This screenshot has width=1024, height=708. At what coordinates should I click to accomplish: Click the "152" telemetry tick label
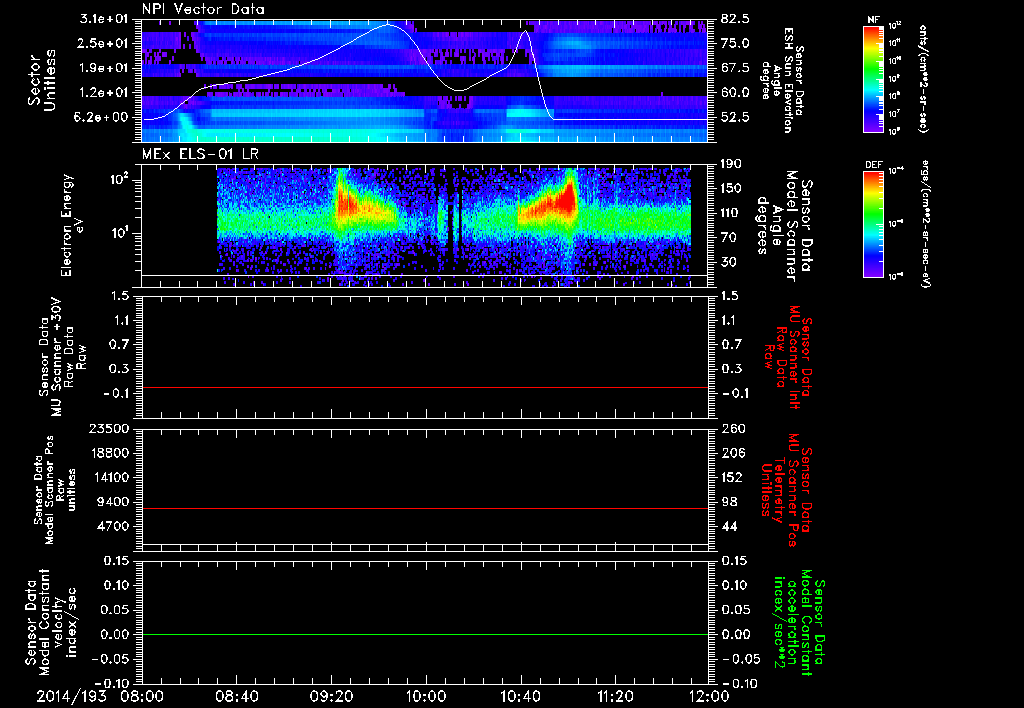click(732, 477)
